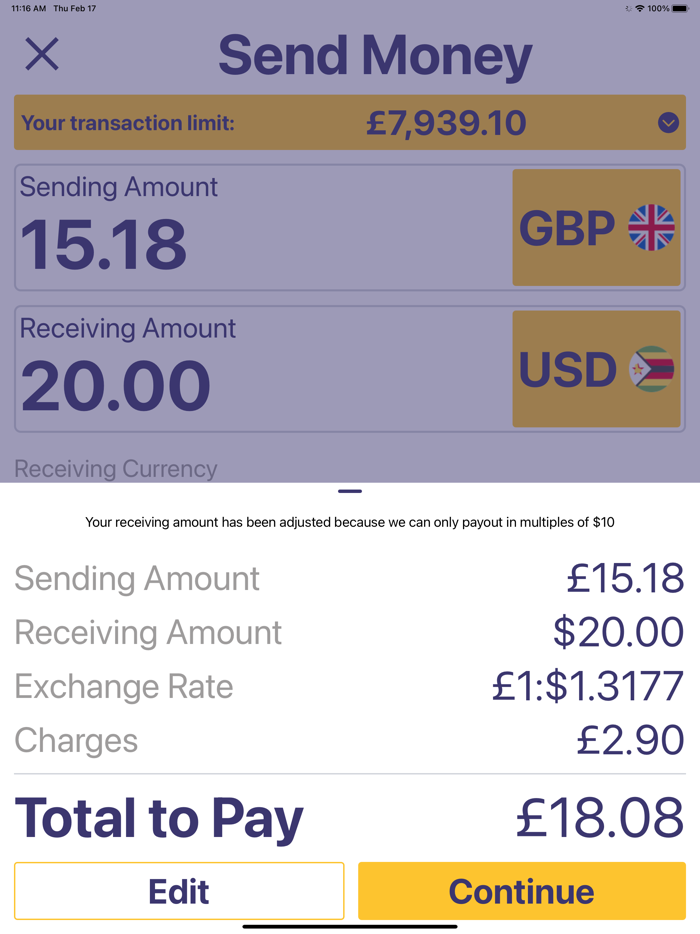
Task: Click the Charges row in summary
Action: (350, 741)
